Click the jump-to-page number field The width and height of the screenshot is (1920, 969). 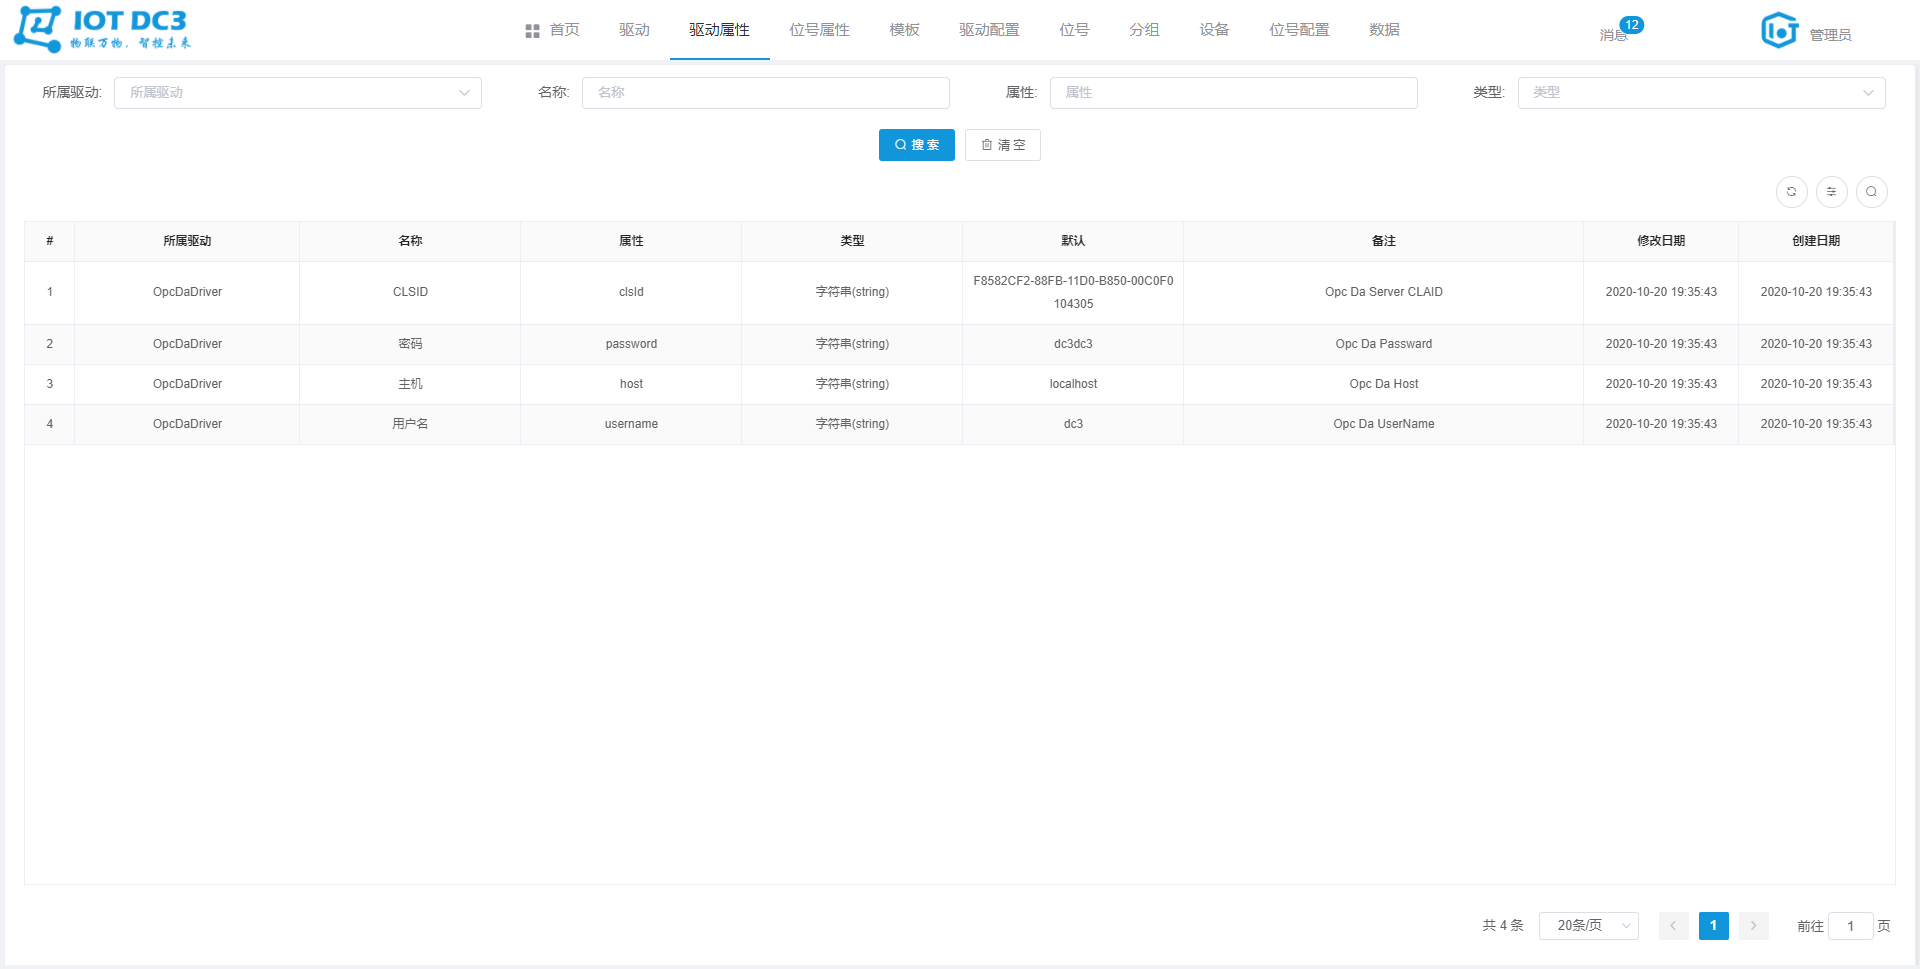1850,926
